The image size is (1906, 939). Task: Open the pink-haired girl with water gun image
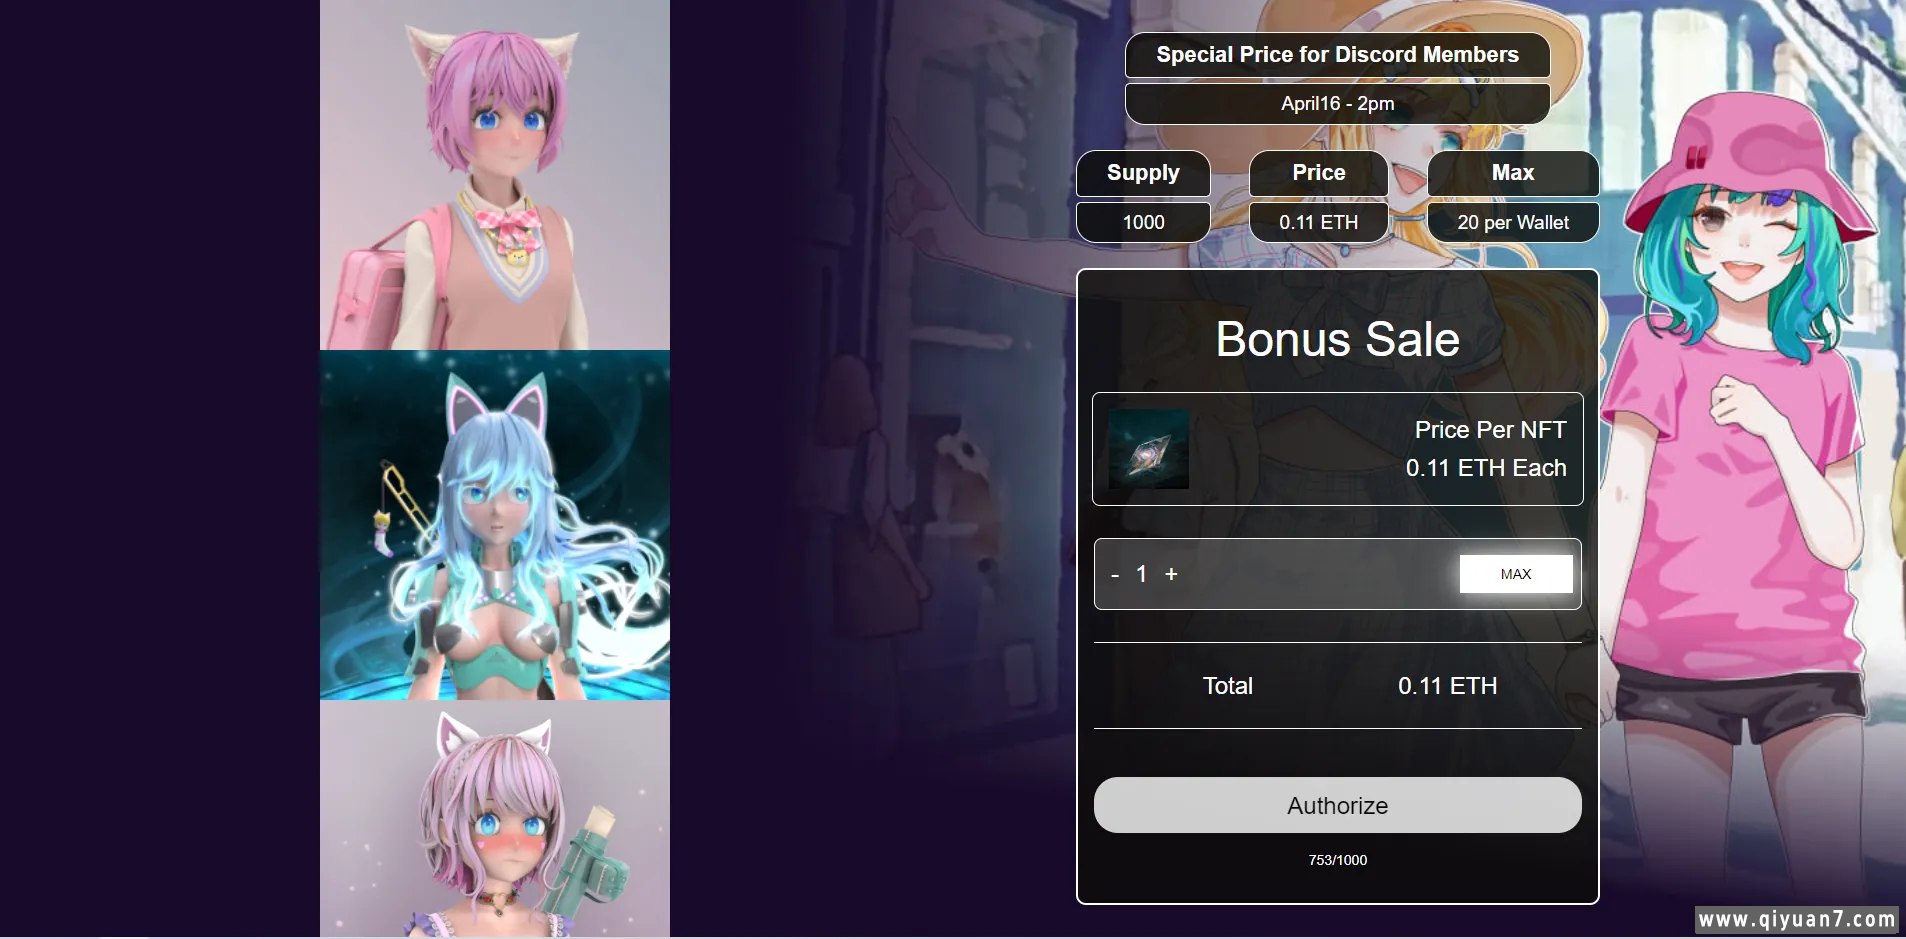tap(495, 819)
